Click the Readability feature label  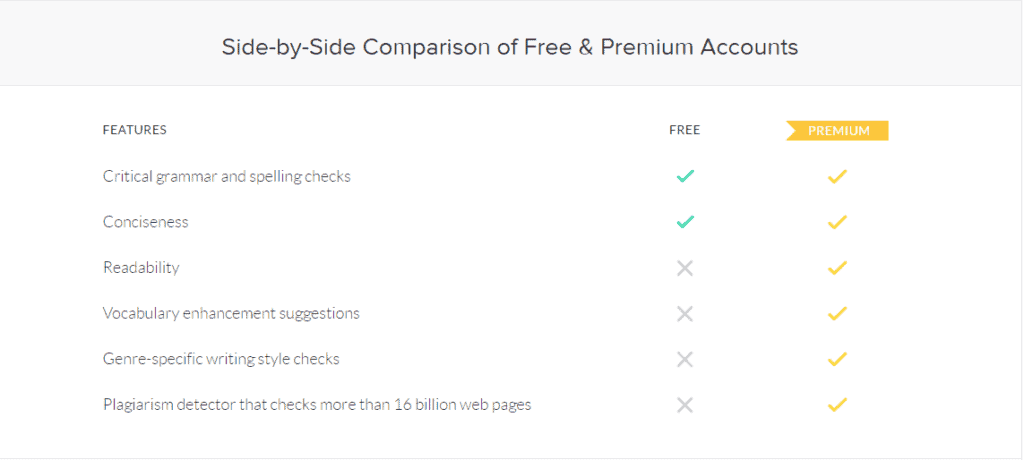point(141,268)
